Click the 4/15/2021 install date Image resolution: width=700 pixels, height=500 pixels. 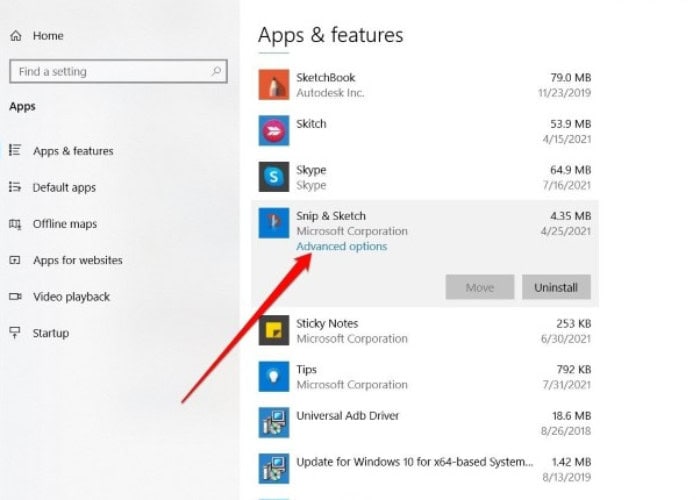(x=567, y=139)
